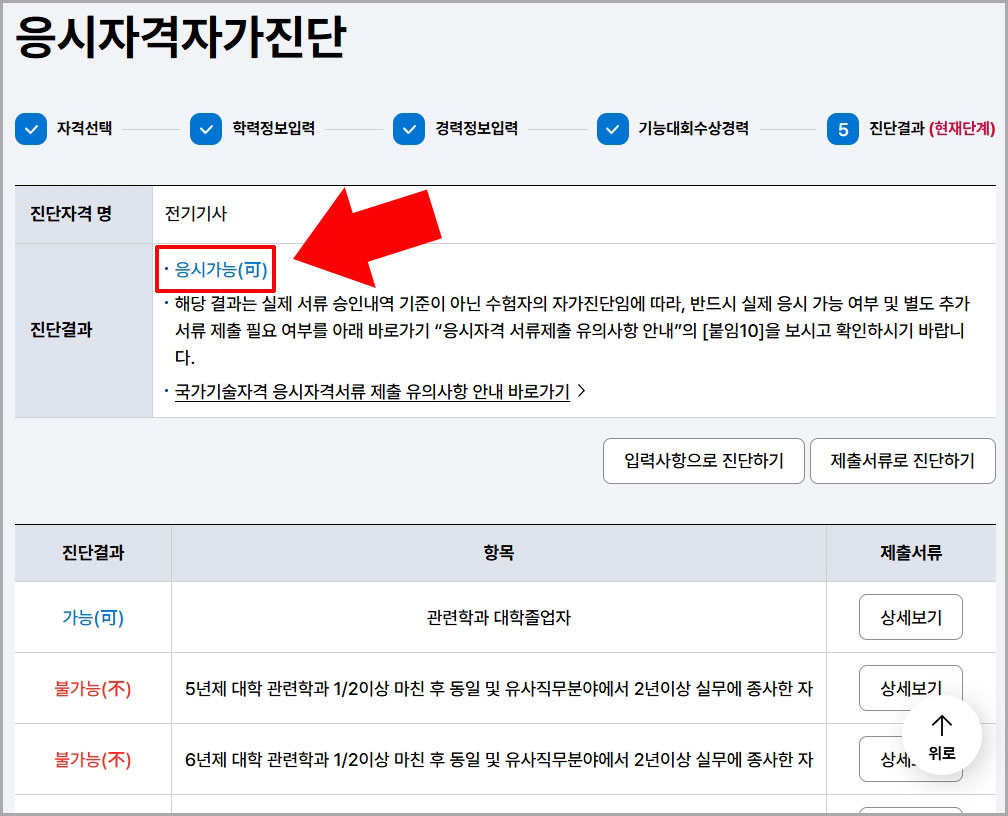This screenshot has height=816, width=1008.
Task: Click the 항목 column header
Action: pyautogui.click(x=499, y=552)
